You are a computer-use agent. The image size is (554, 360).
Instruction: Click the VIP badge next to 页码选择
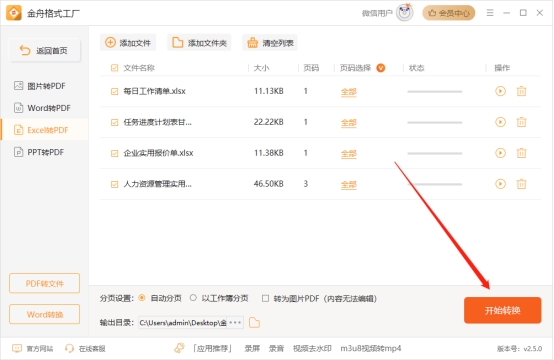[381, 67]
